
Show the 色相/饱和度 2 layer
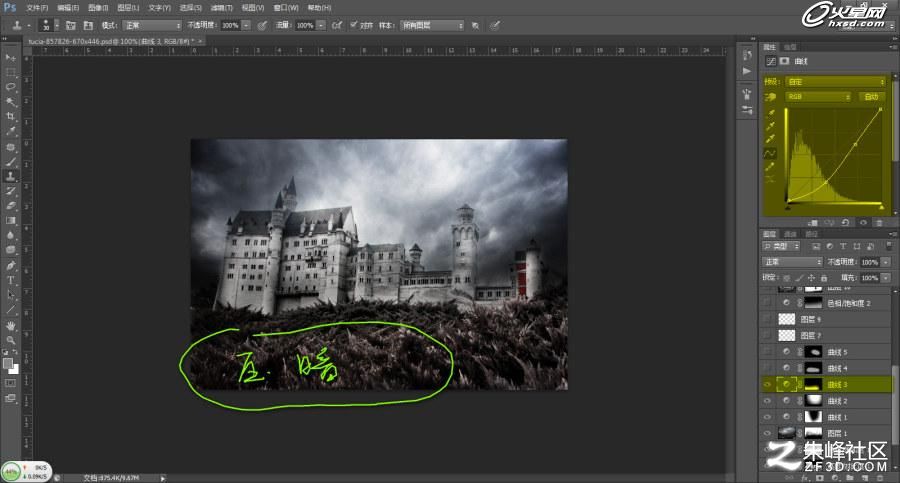(767, 303)
